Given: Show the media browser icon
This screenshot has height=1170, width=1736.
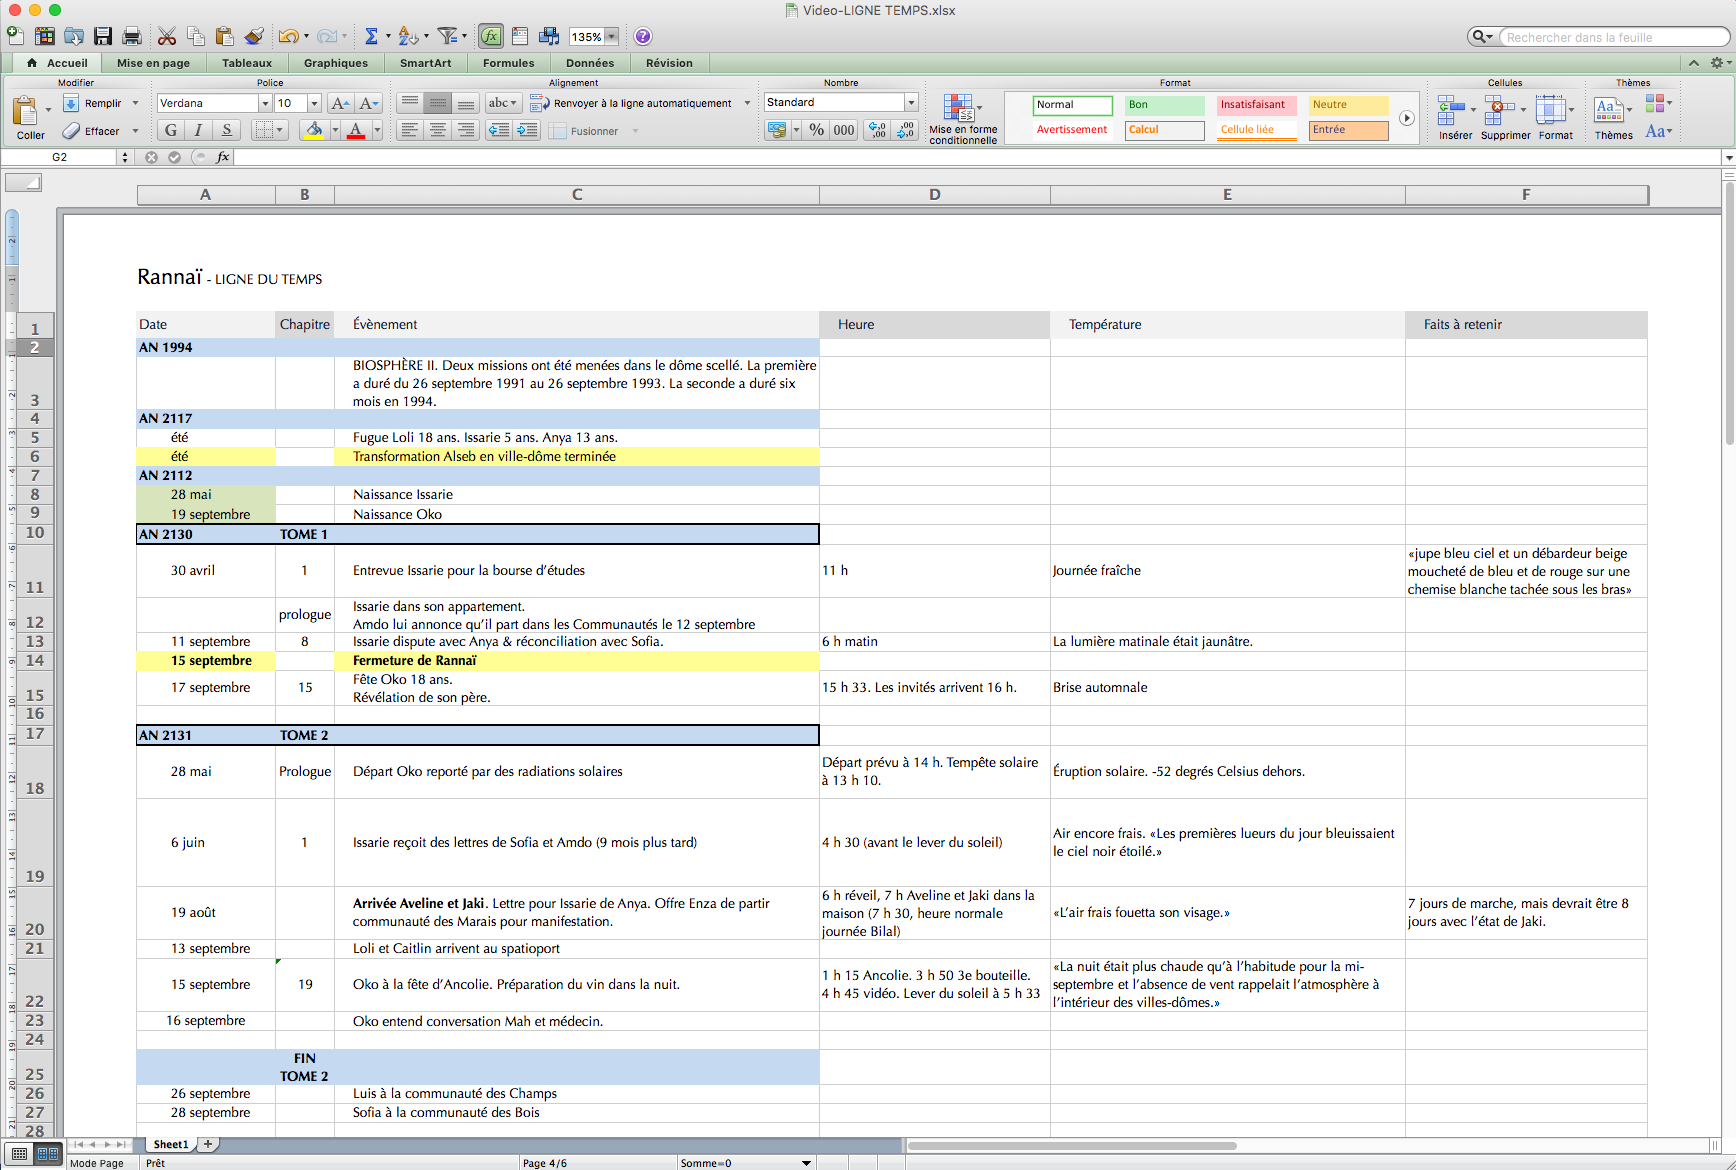Looking at the screenshot, I should 549,36.
